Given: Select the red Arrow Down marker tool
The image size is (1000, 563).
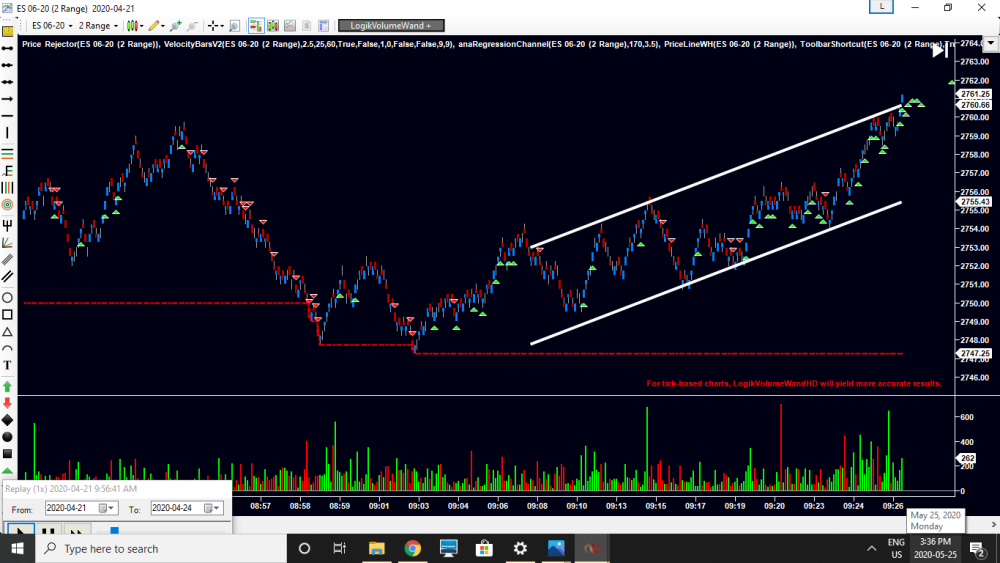Looking at the screenshot, I should tap(7, 402).
